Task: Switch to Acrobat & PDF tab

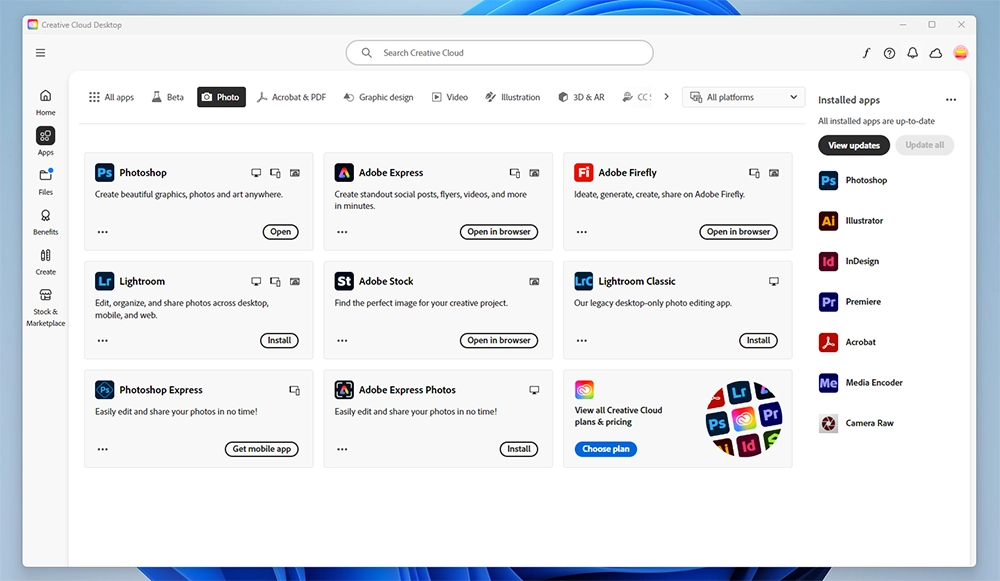Action: (291, 97)
